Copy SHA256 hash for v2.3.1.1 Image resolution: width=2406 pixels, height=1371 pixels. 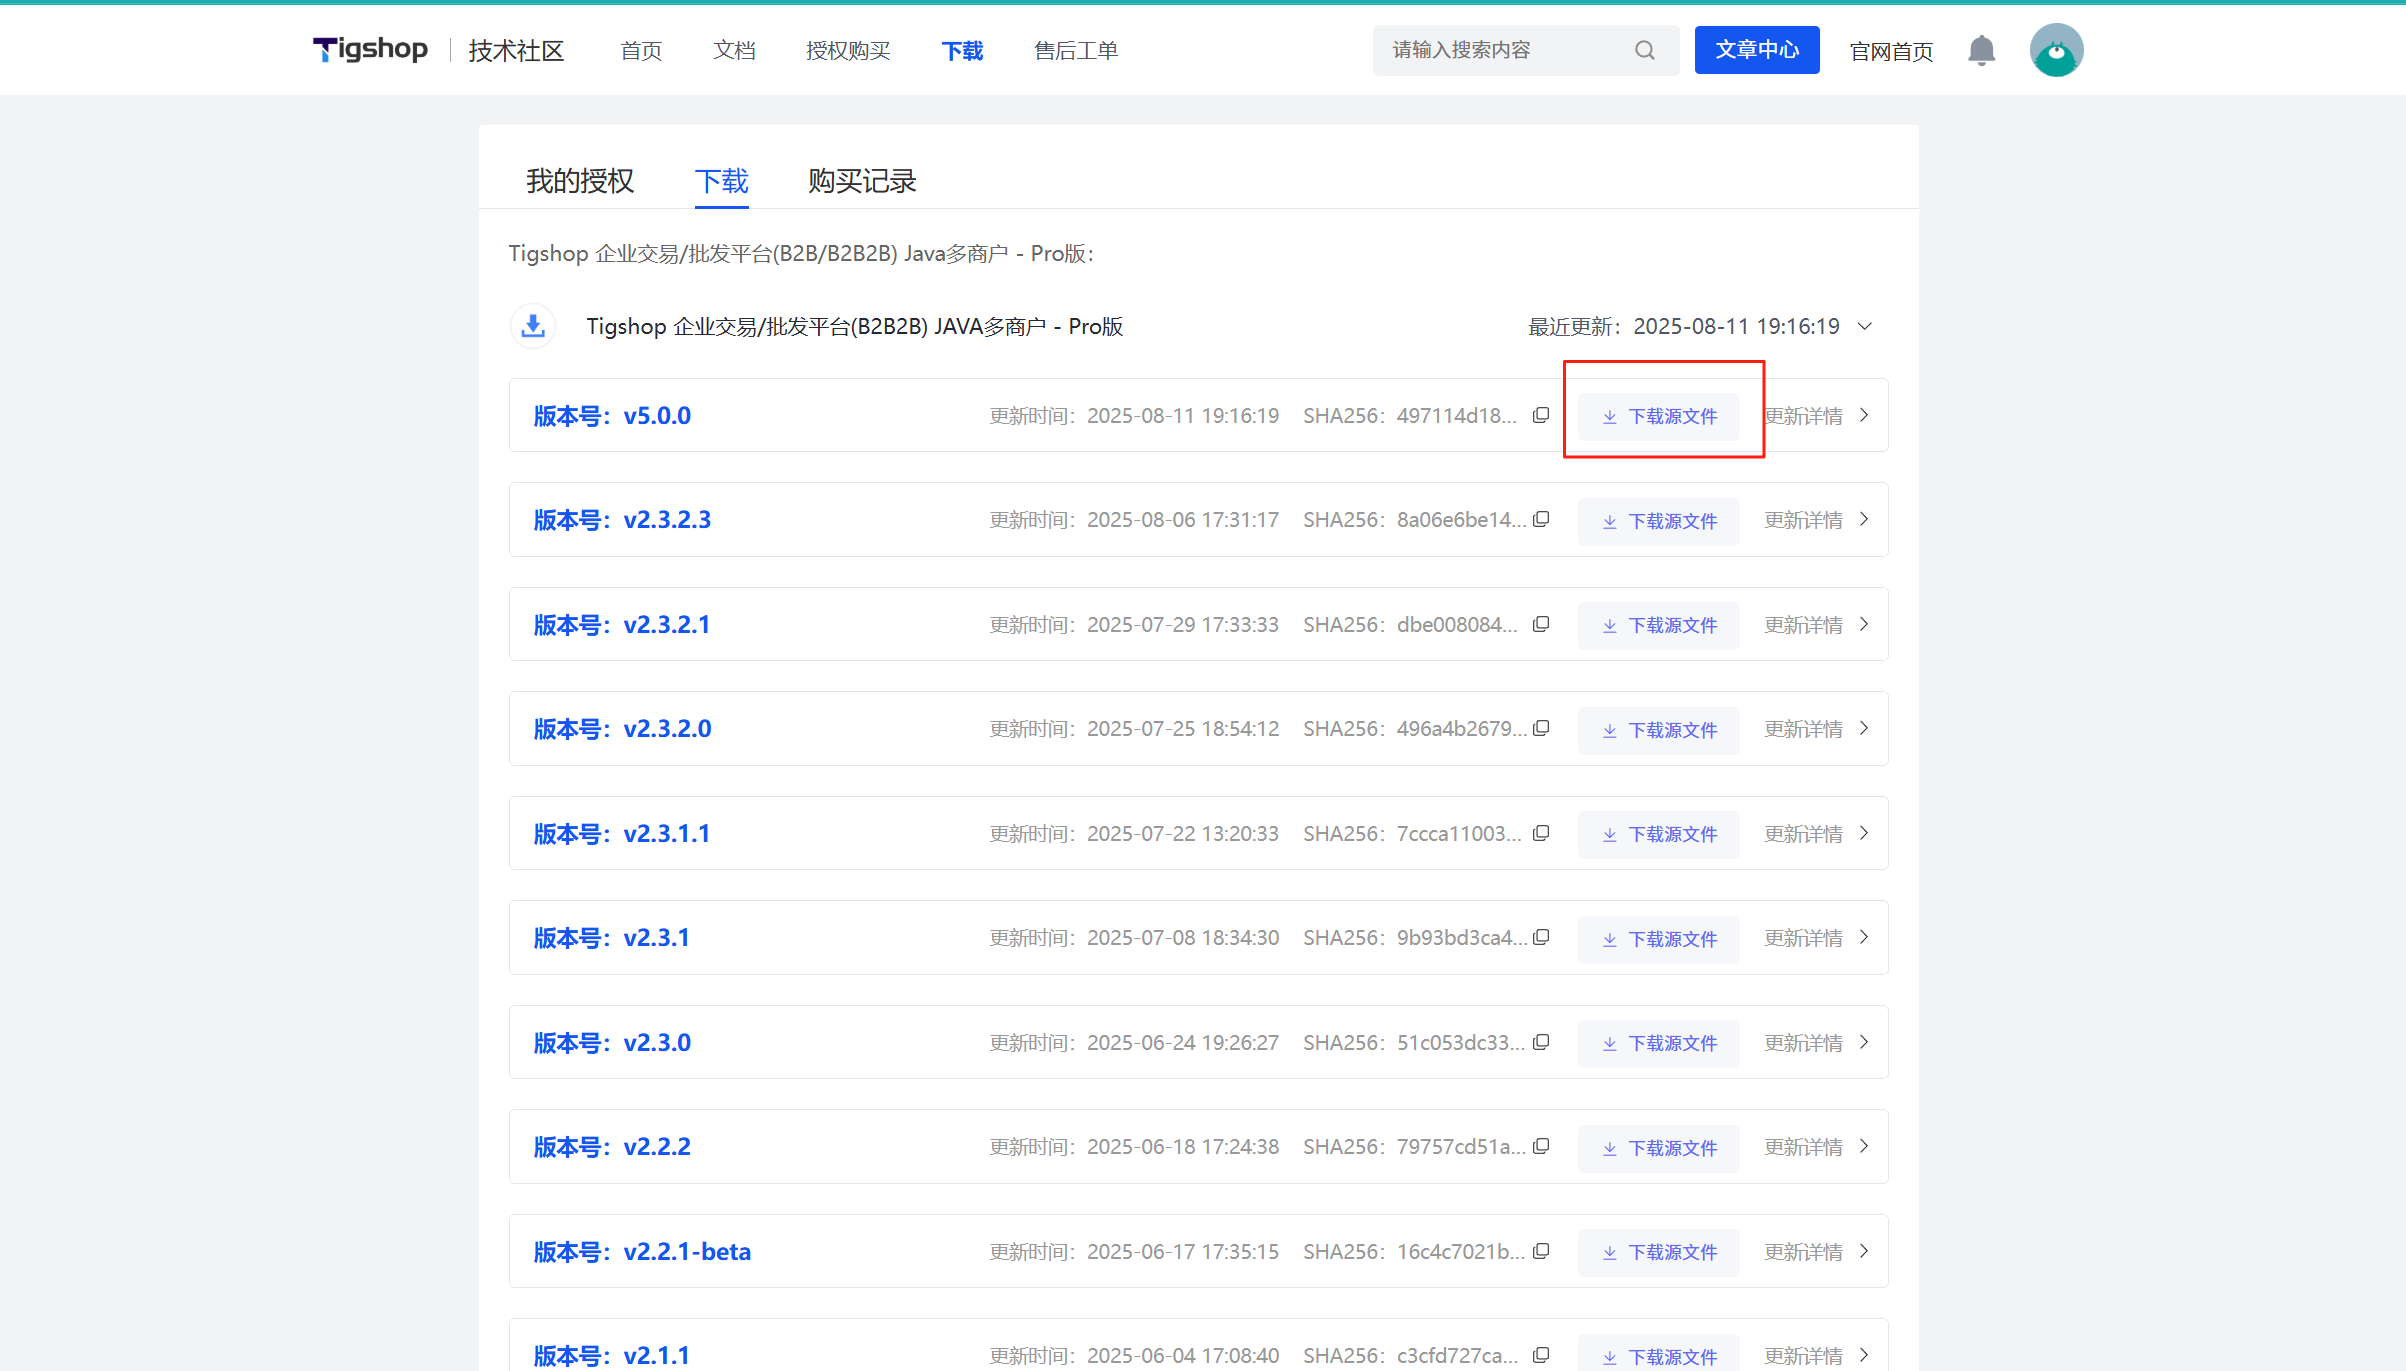(x=1541, y=833)
